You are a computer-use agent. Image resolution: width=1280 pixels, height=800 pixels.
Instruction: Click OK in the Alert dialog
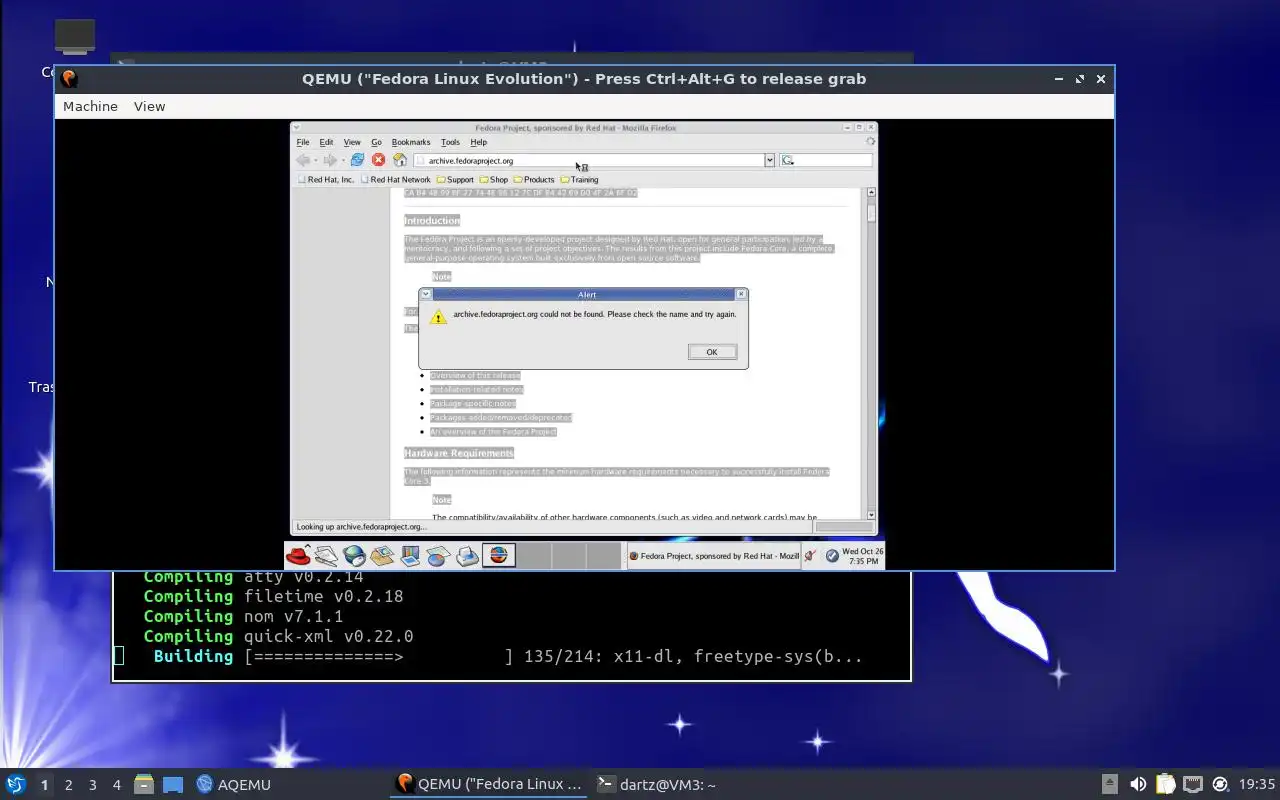coord(712,352)
